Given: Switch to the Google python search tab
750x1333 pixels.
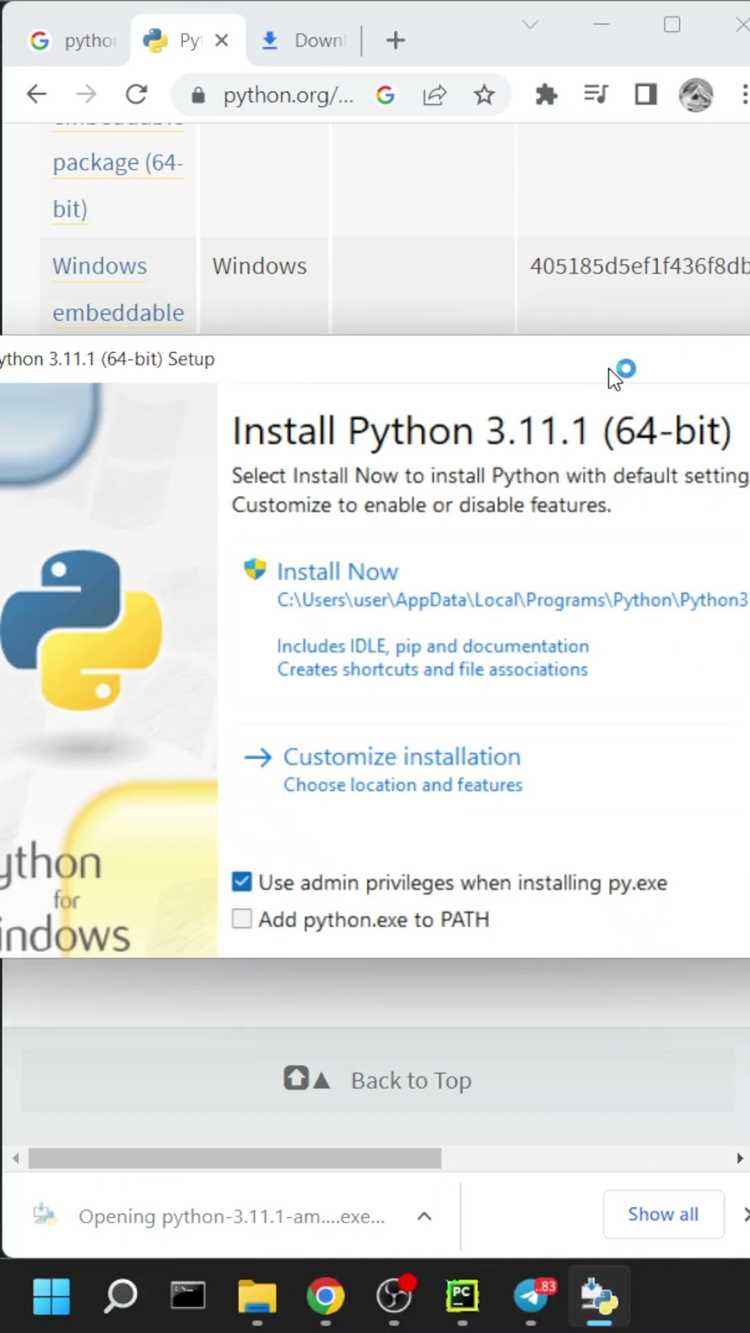Looking at the screenshot, I should tap(72, 40).
